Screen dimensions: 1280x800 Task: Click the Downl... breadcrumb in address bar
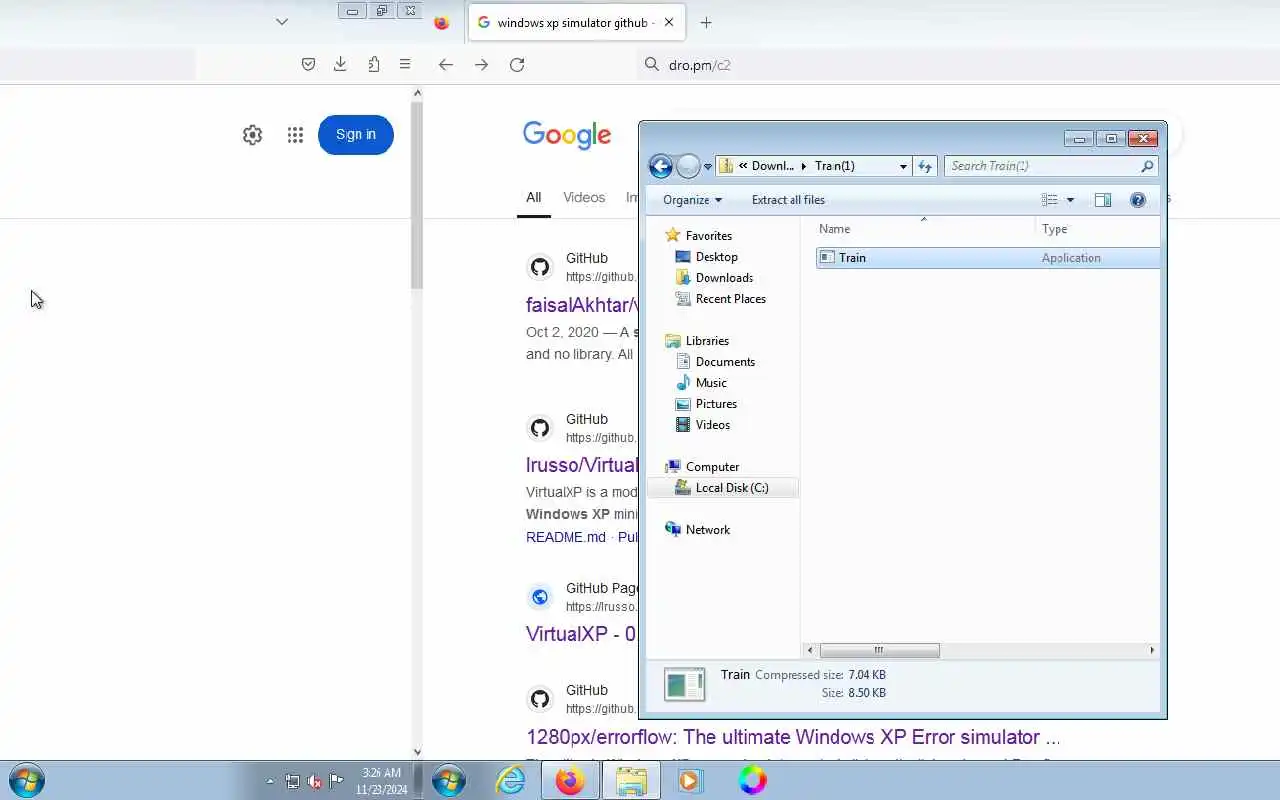coord(773,166)
